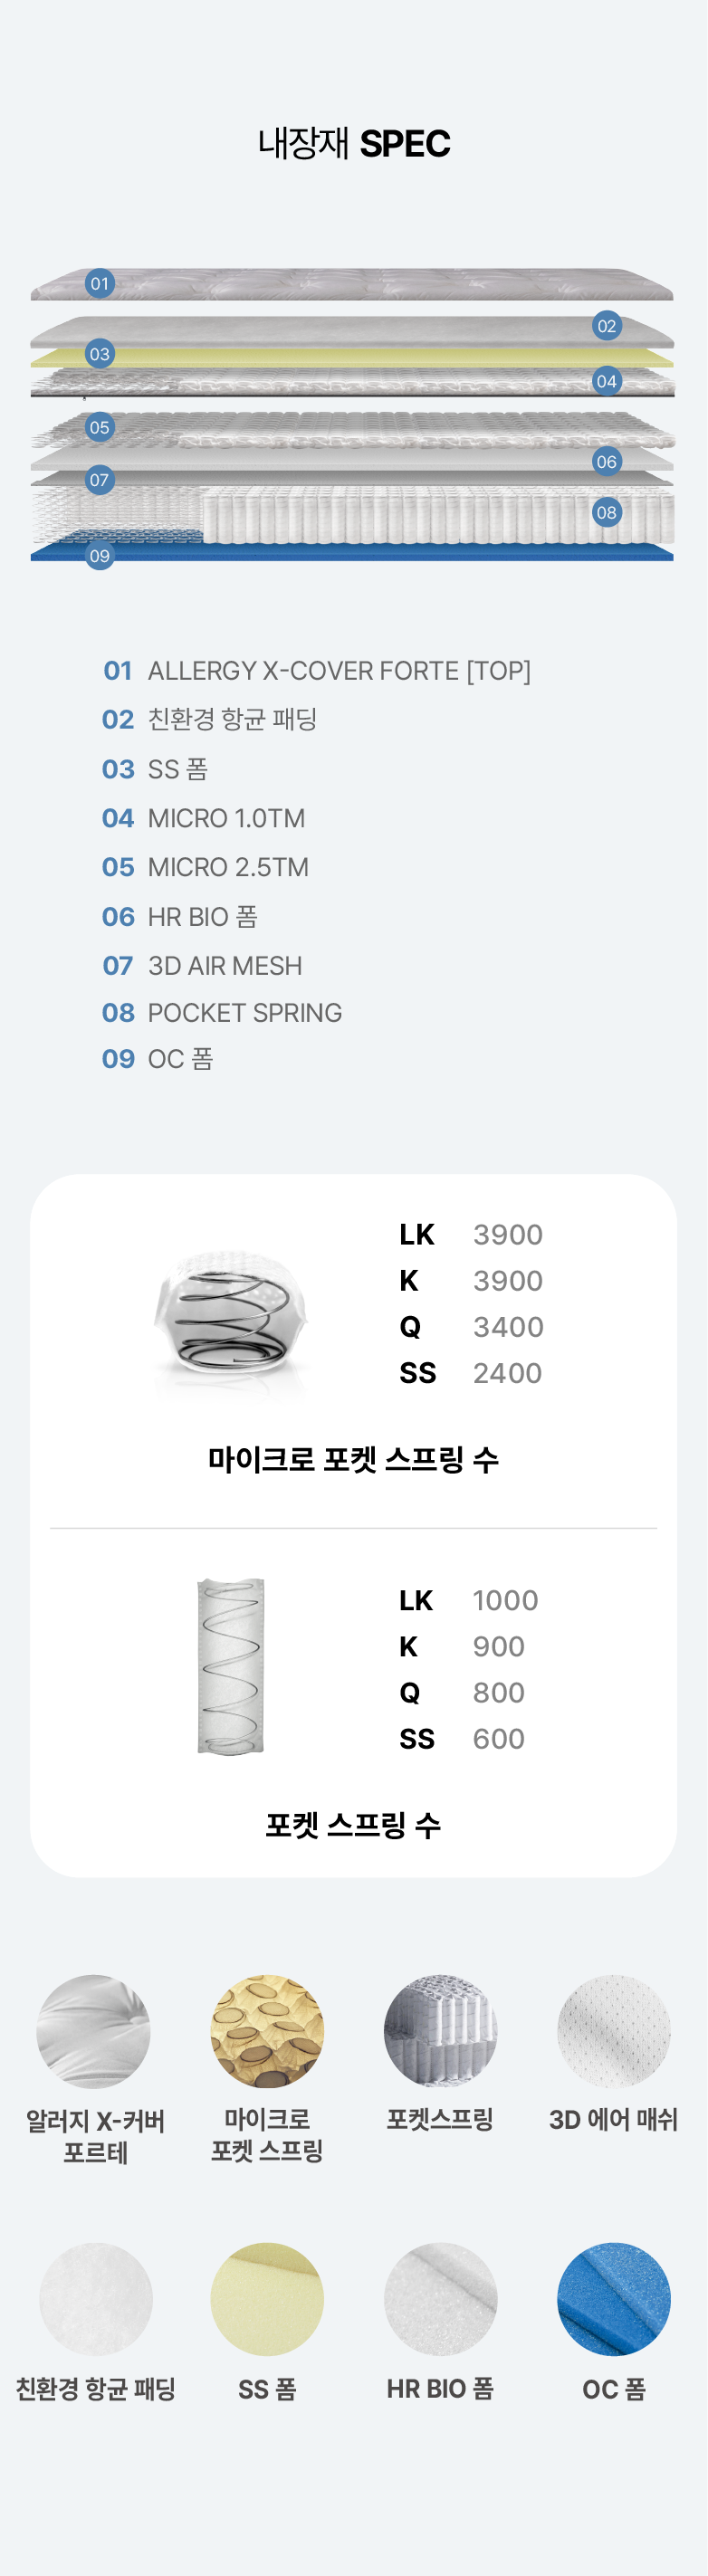The width and height of the screenshot is (708, 2576).
Task: Click marker 01 on the mattress diagram
Action: click(x=99, y=284)
